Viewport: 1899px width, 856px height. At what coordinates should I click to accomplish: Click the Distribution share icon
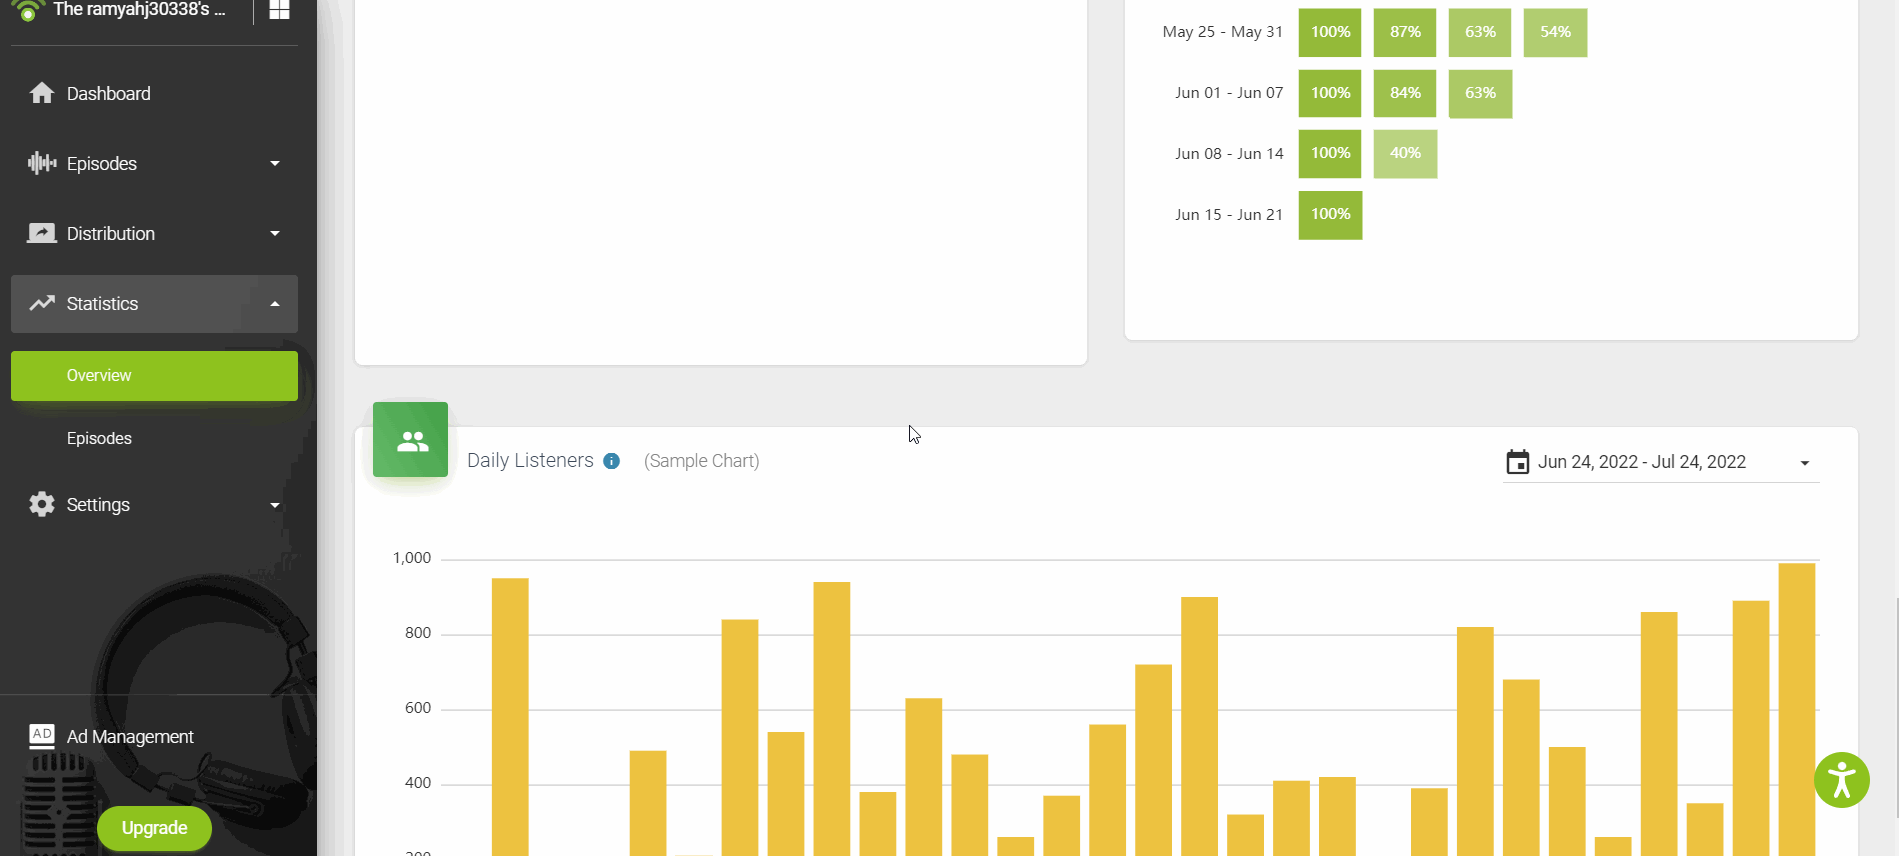coord(42,233)
